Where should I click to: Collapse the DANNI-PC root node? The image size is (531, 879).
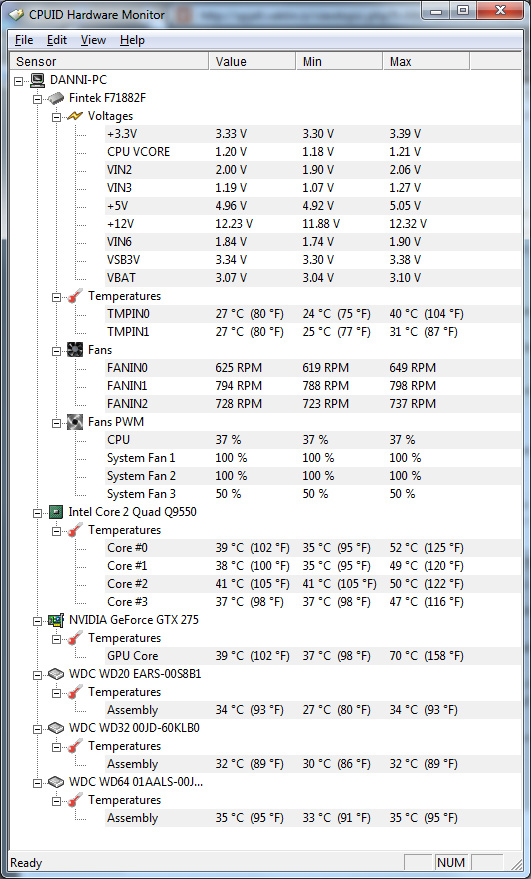[19, 81]
